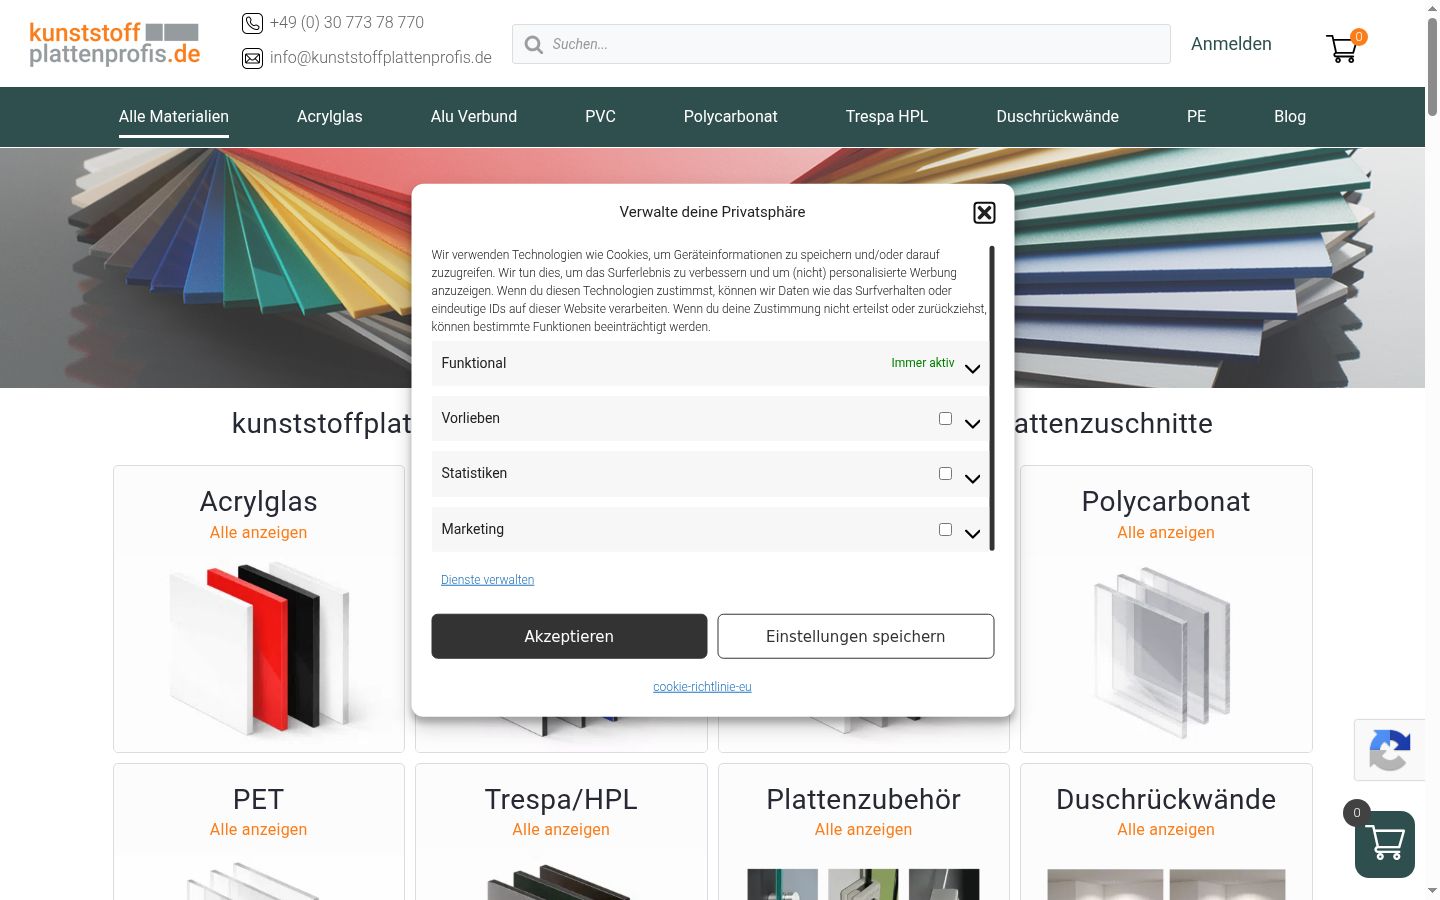
Task: Open the Acrylglas menu item
Action: pos(330,116)
